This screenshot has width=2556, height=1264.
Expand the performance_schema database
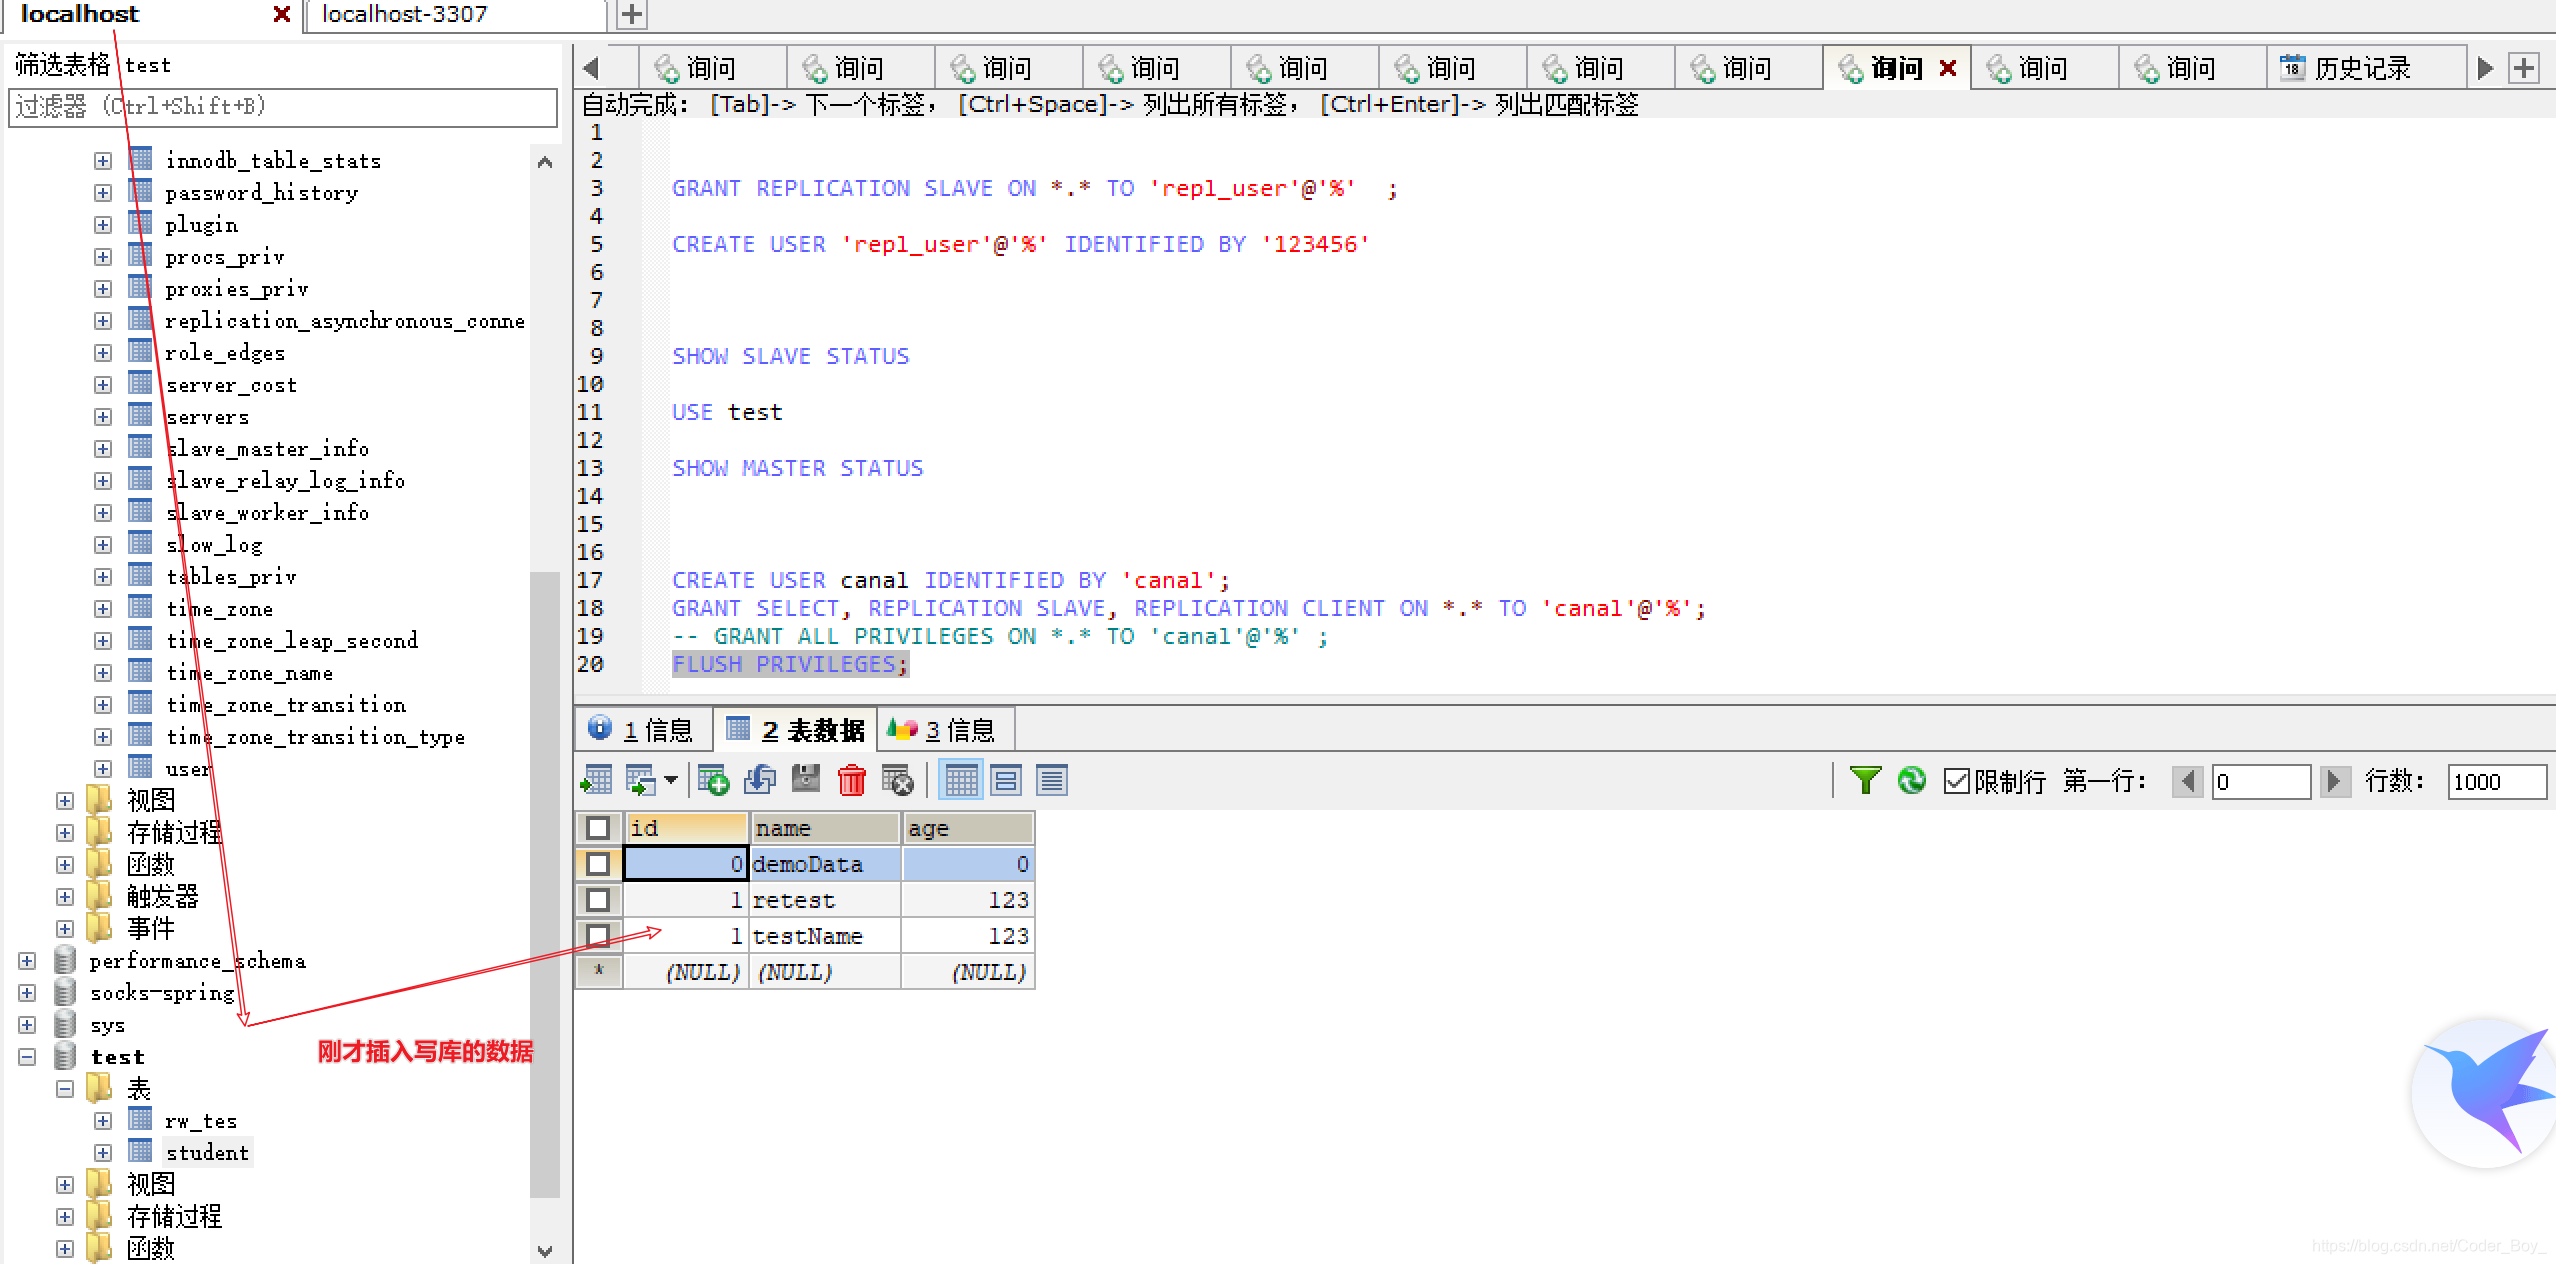(x=27, y=961)
